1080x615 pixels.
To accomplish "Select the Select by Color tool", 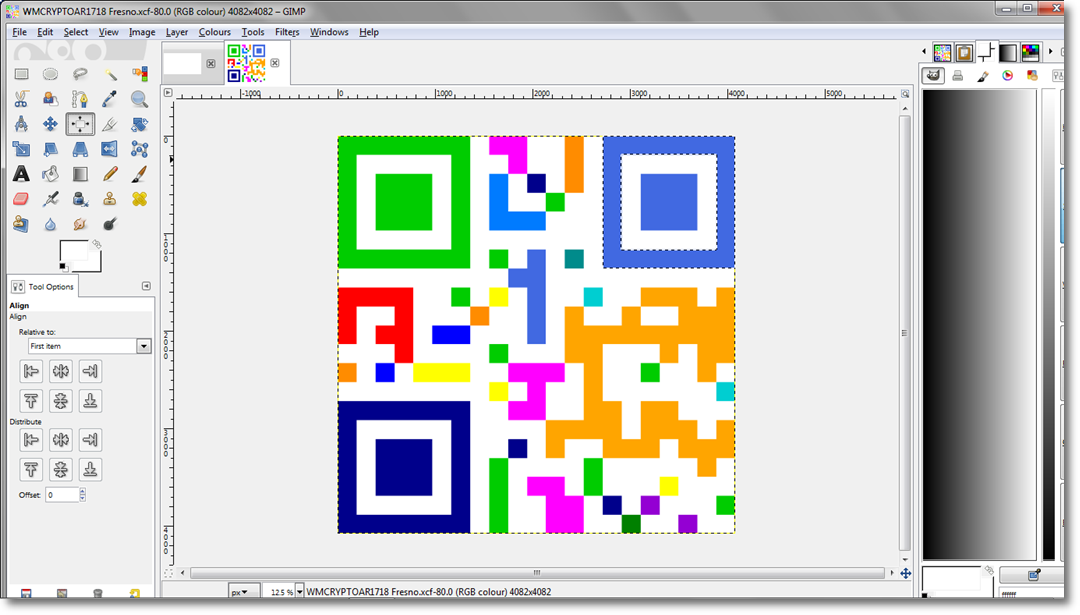I will [140, 74].
